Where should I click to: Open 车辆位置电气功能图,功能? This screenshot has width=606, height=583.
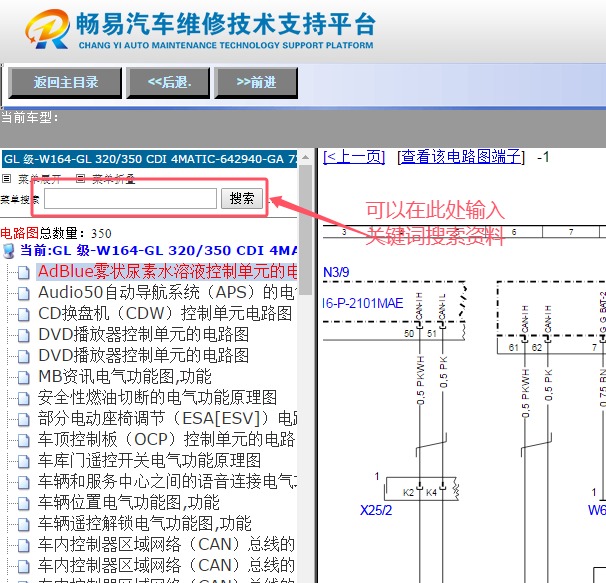(129, 502)
